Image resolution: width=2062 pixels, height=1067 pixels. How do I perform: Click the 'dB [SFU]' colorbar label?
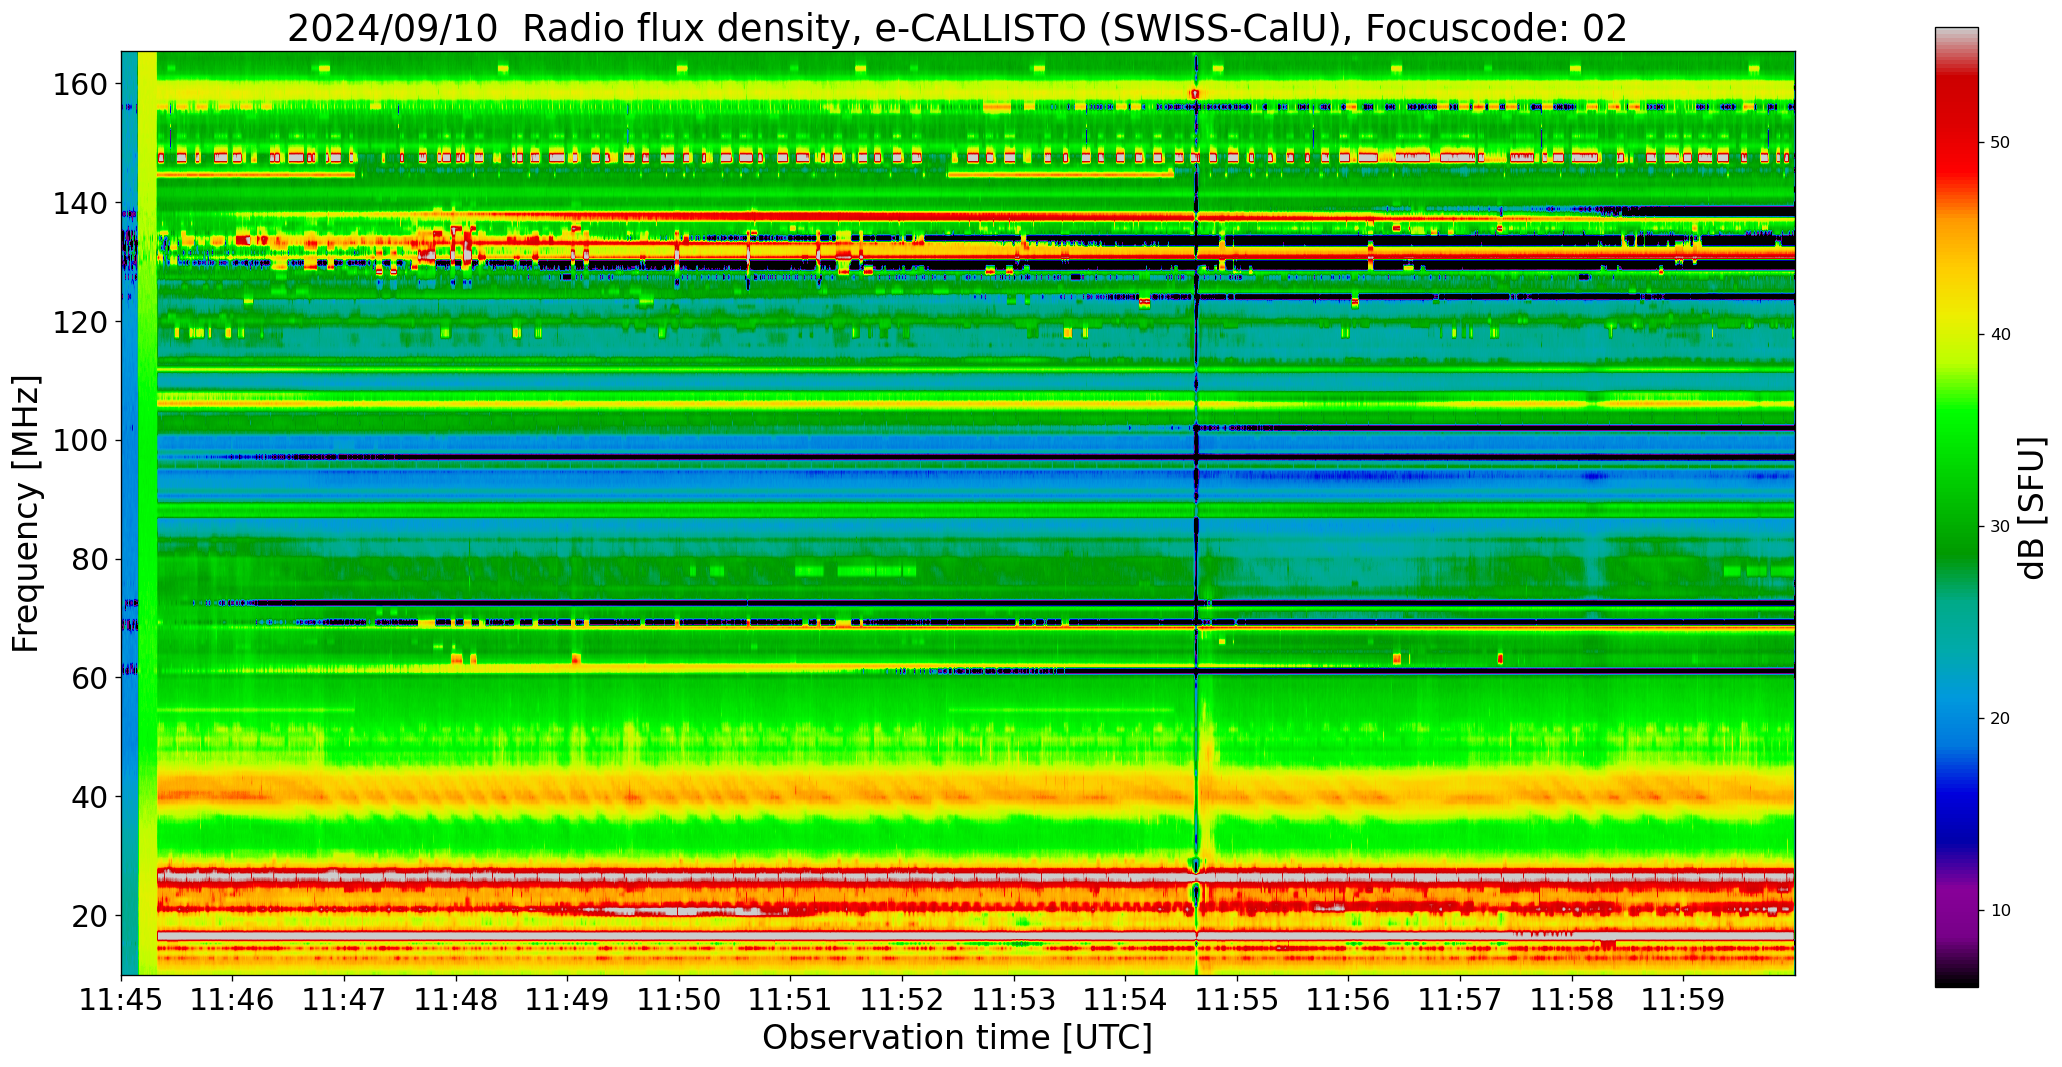pyautogui.click(x=2032, y=508)
